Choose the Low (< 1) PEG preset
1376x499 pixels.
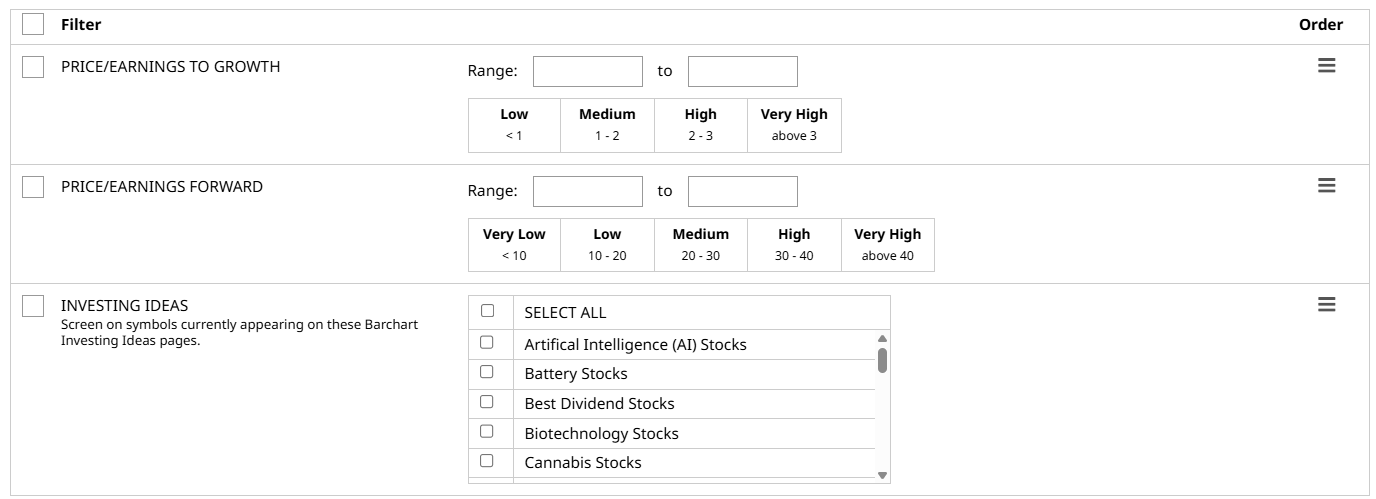pos(514,125)
